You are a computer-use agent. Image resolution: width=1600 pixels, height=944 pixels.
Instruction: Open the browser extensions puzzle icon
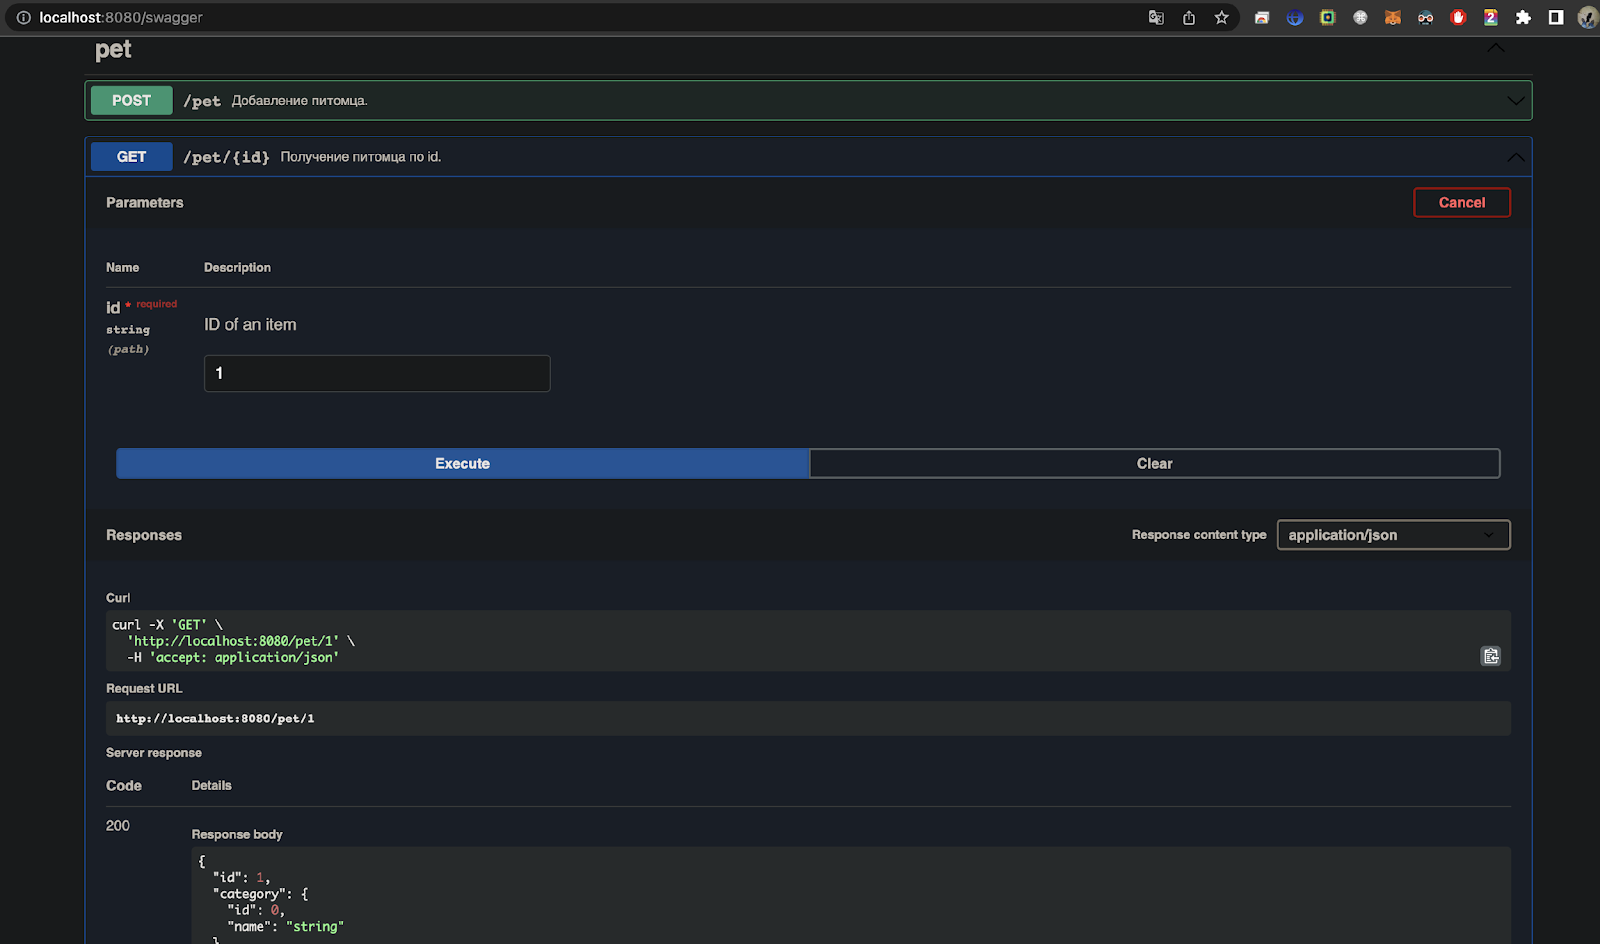point(1523,17)
